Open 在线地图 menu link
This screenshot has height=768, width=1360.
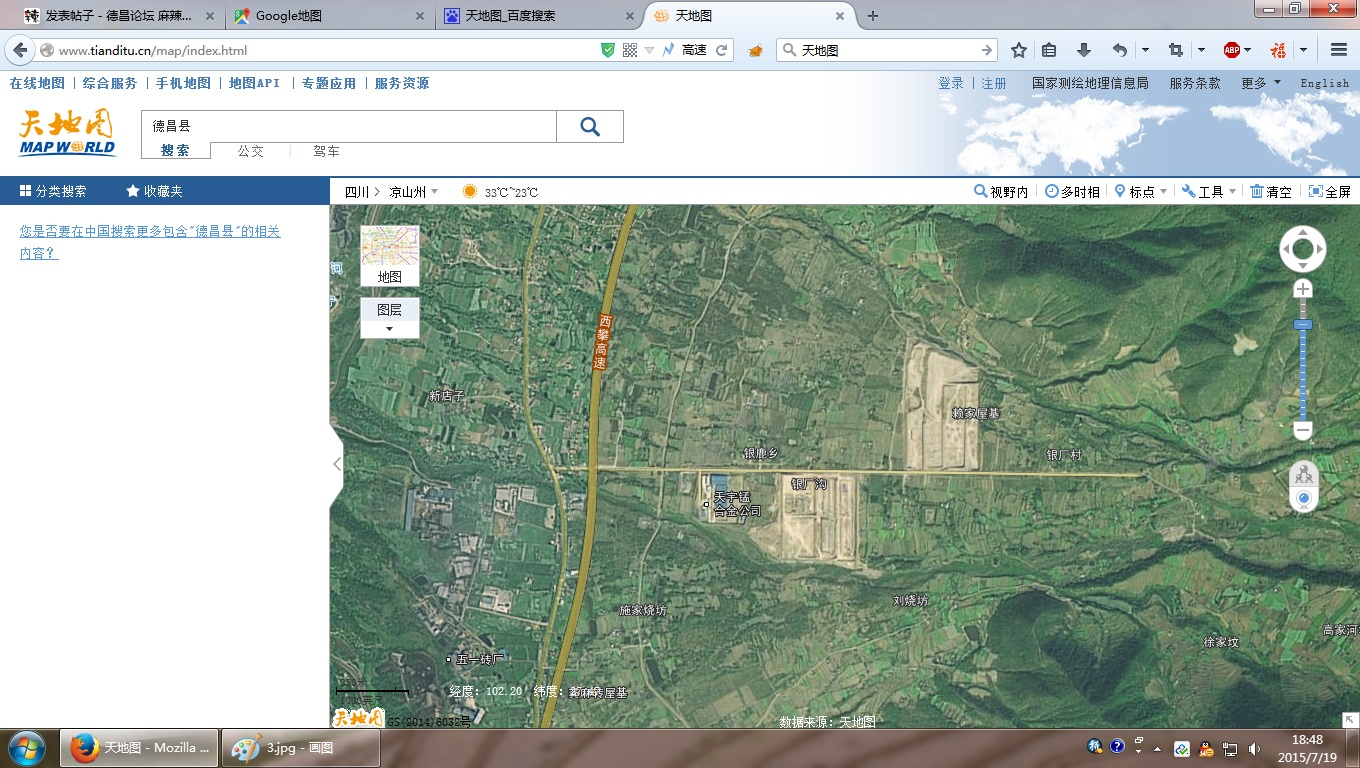tap(37, 83)
